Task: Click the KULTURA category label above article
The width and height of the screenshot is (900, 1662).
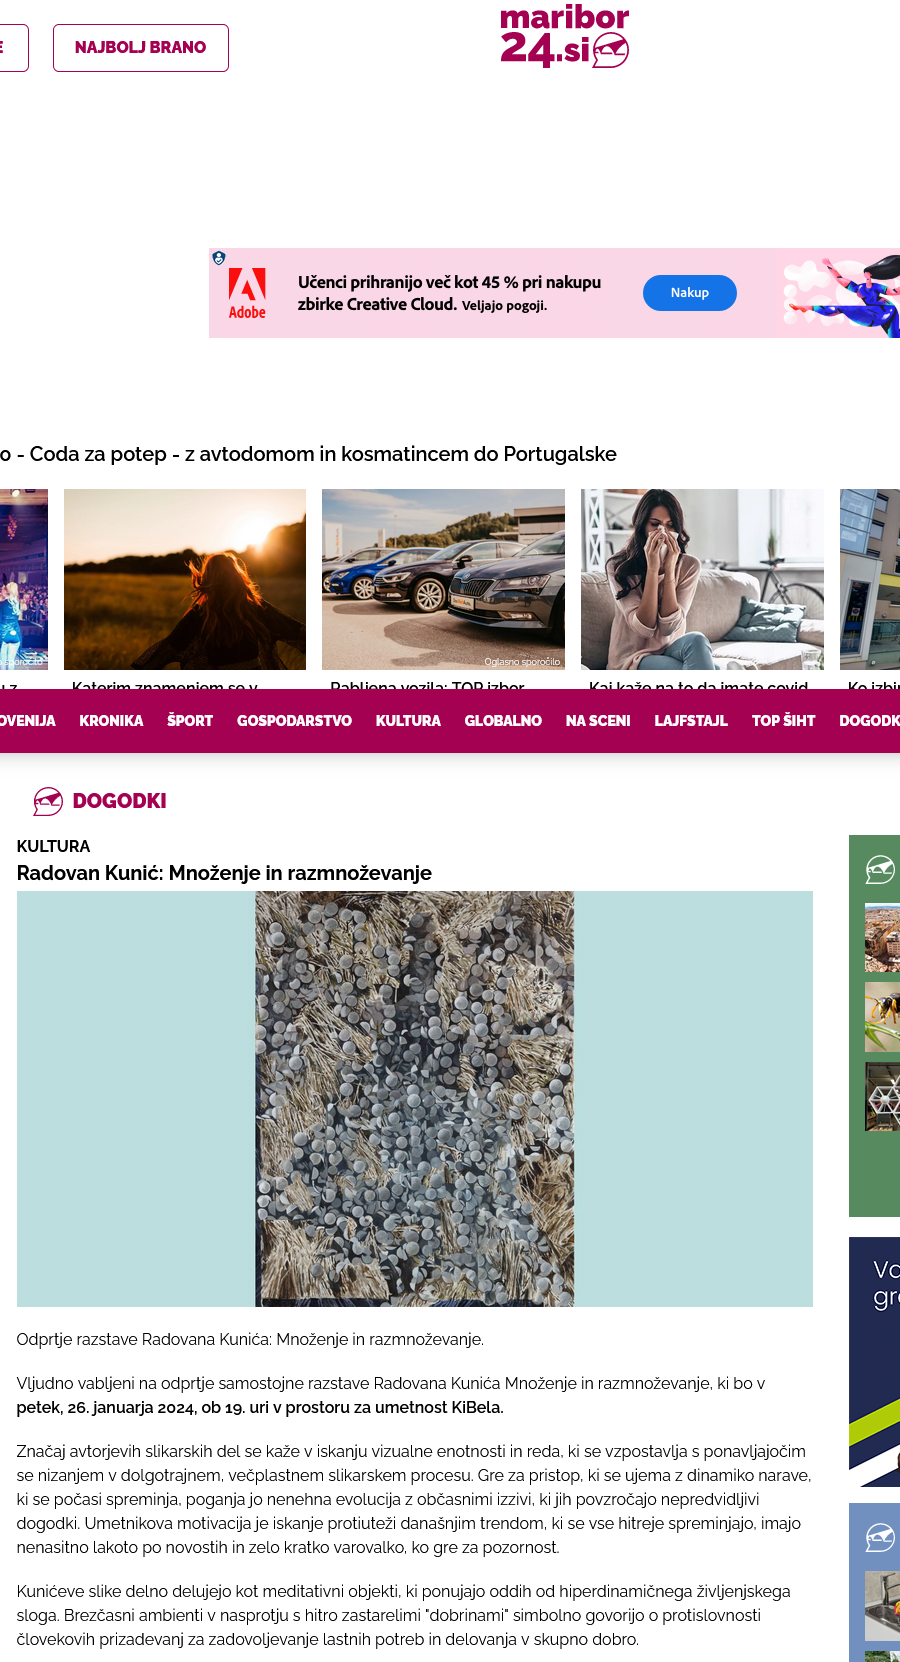Action: 53,846
